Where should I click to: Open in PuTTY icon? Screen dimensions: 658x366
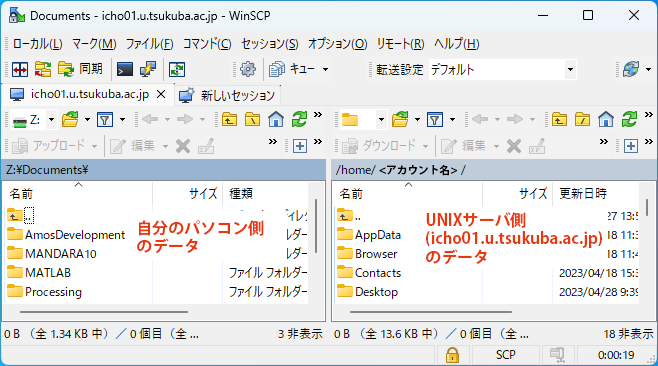coord(147,69)
